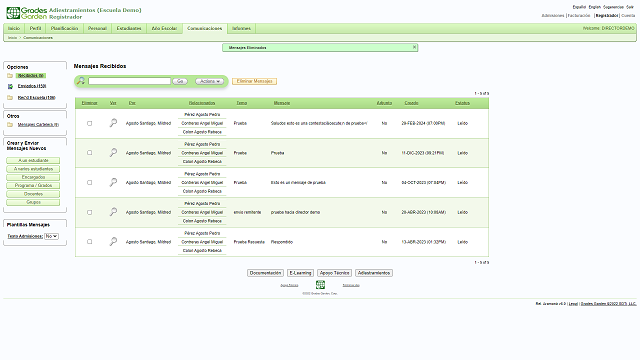Check the delete box for 13-ABR-2023 message
The height and width of the screenshot is (360, 640).
89,242
